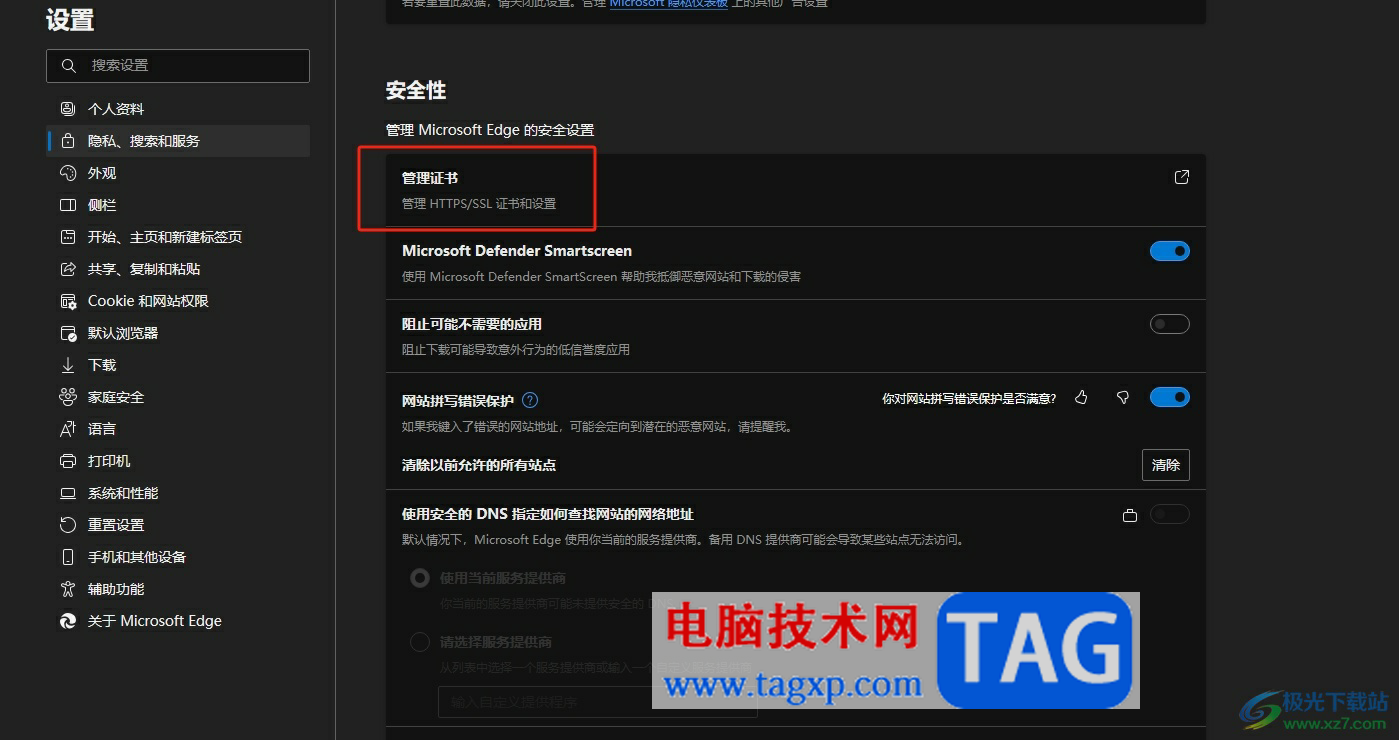The height and width of the screenshot is (740, 1399).
Task: Select the 请选择服务提供商 radio button
Action: pos(420,642)
